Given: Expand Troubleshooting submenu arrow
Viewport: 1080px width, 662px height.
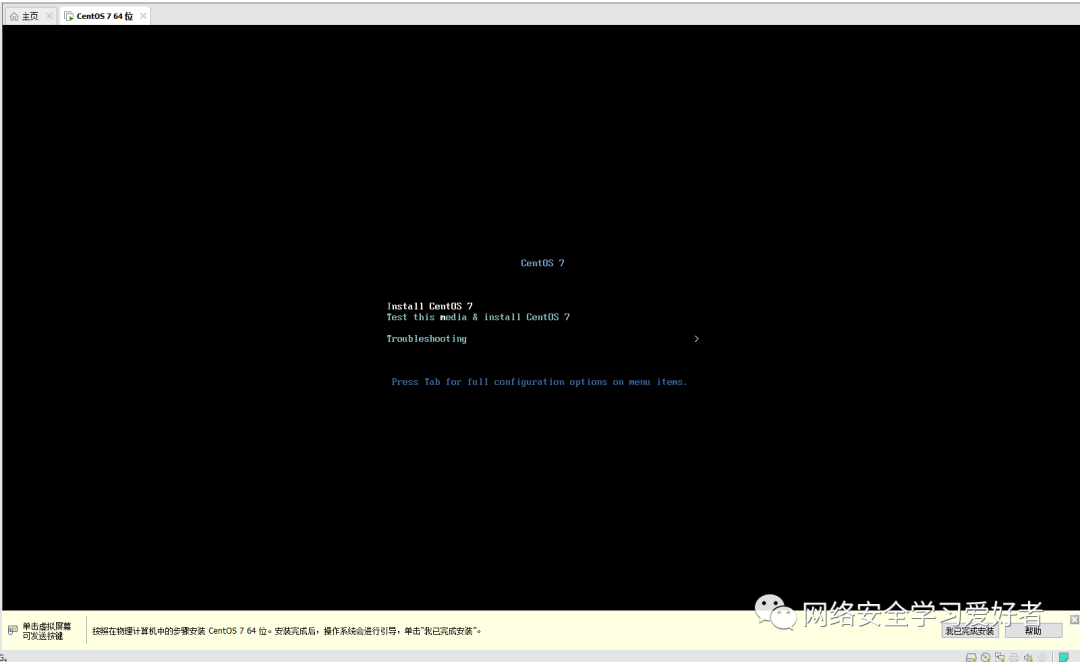Looking at the screenshot, I should [x=696, y=339].
